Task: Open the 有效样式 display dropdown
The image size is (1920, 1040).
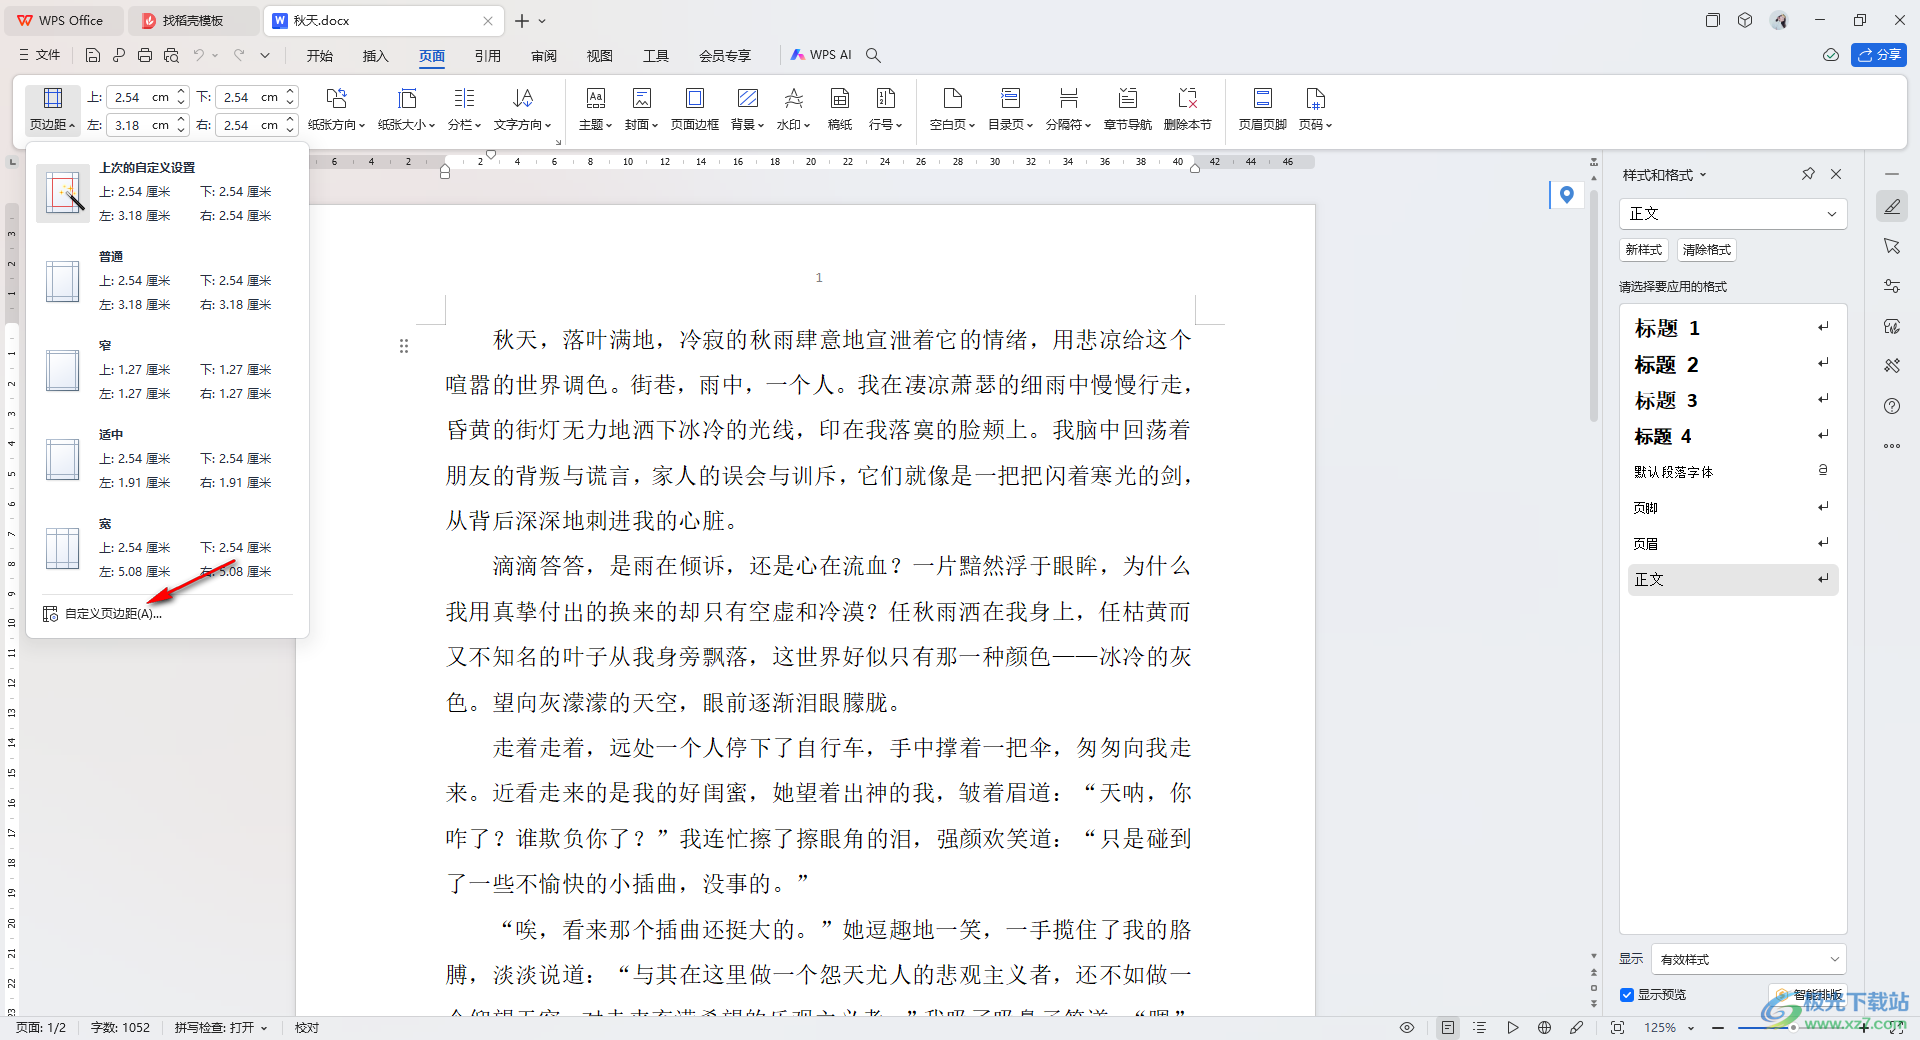Action: pyautogui.click(x=1748, y=959)
